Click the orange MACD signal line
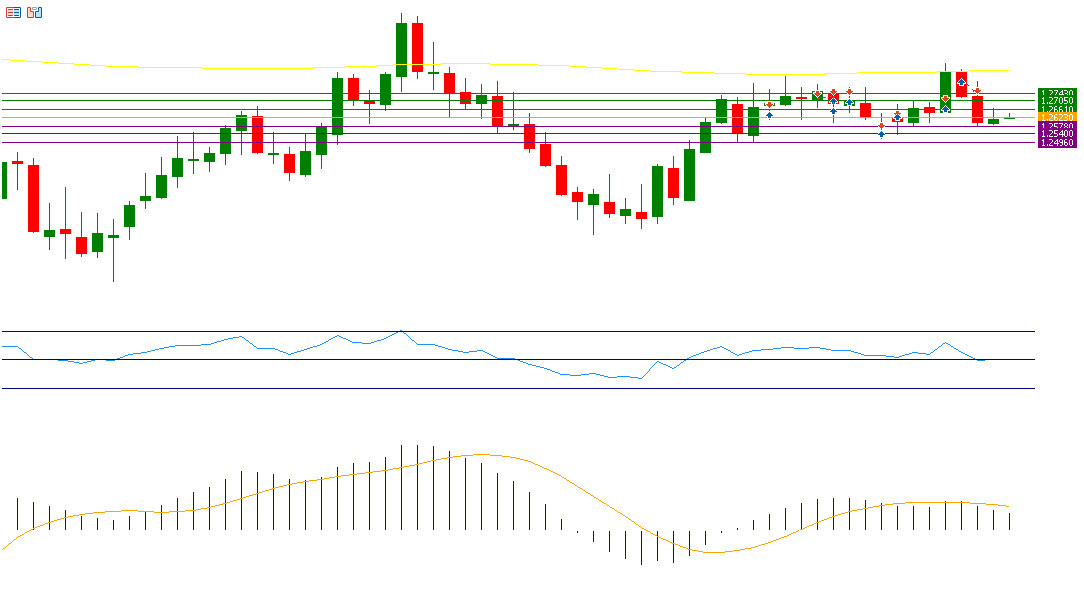This screenshot has width=1084, height=598. click(600, 497)
